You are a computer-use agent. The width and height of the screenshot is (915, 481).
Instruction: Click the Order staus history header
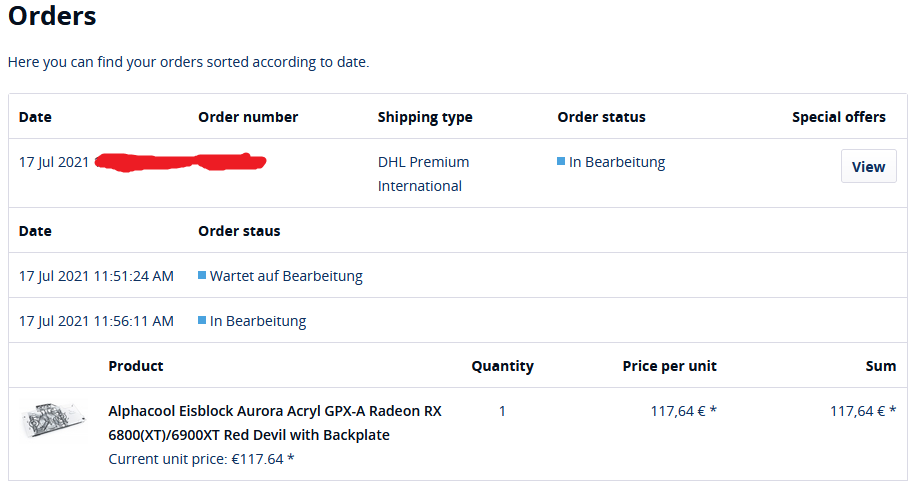pyautogui.click(x=239, y=231)
